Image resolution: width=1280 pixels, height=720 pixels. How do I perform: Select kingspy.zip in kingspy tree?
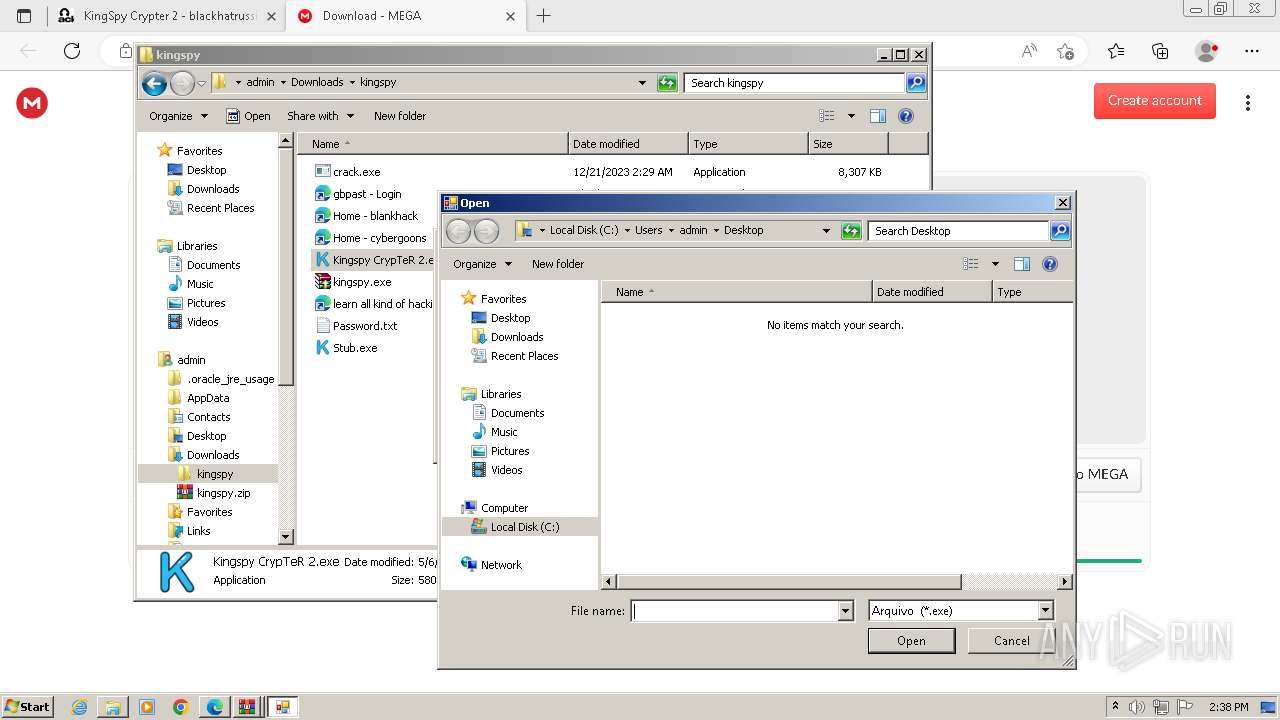pyautogui.click(x=213, y=493)
